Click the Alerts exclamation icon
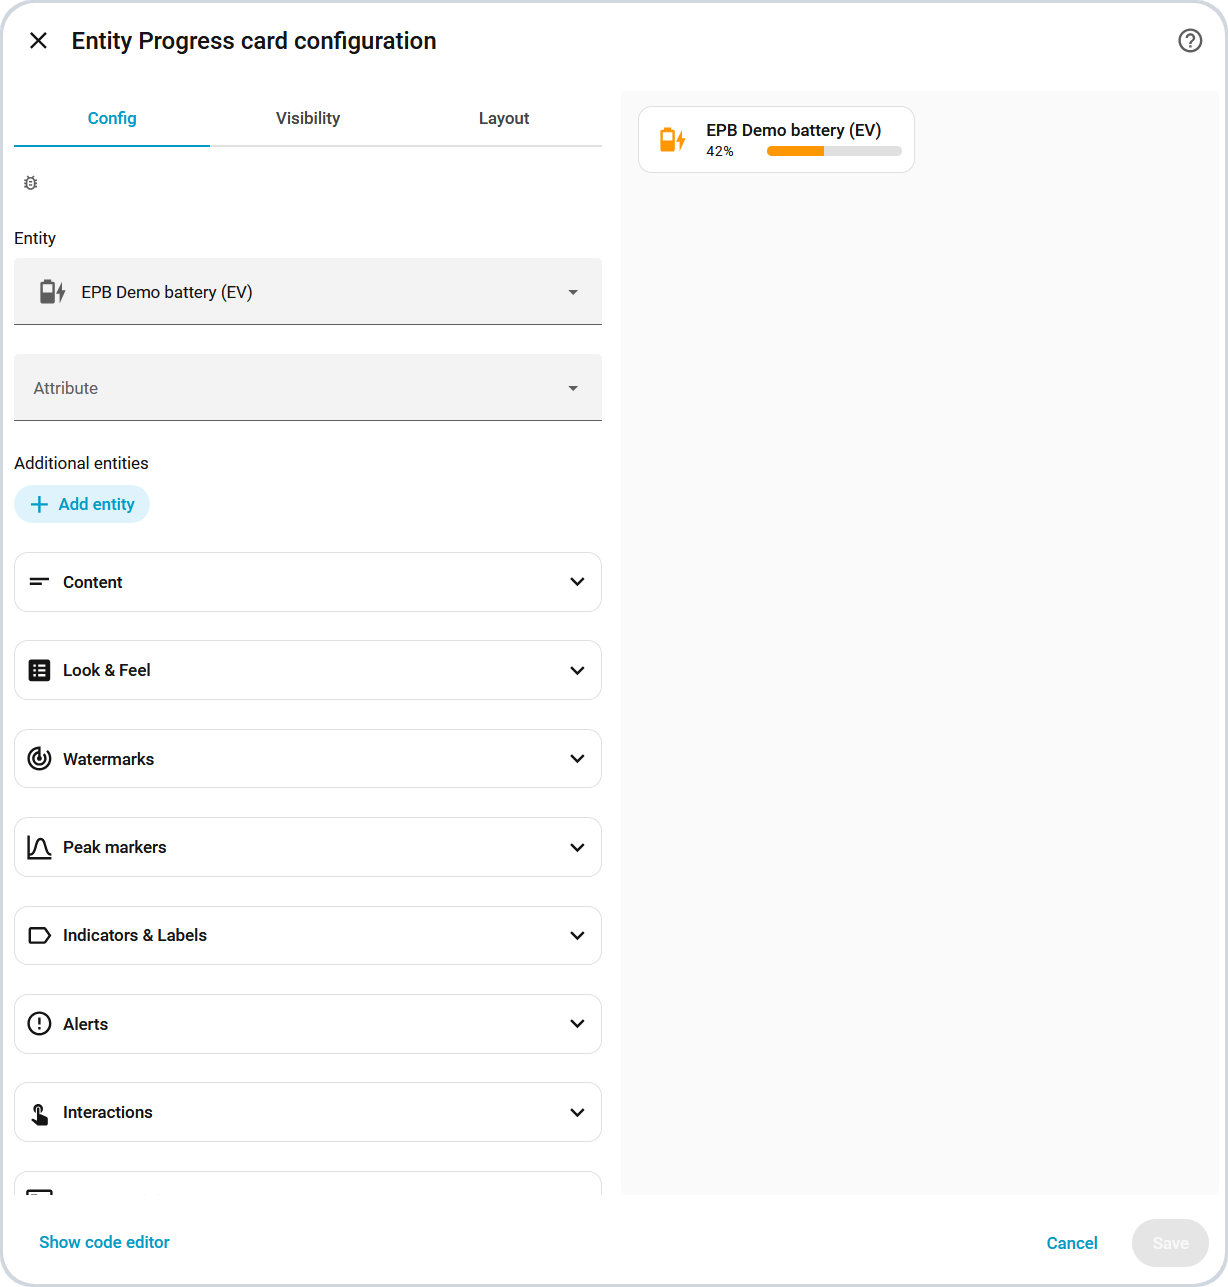The height and width of the screenshot is (1287, 1228). [39, 1024]
